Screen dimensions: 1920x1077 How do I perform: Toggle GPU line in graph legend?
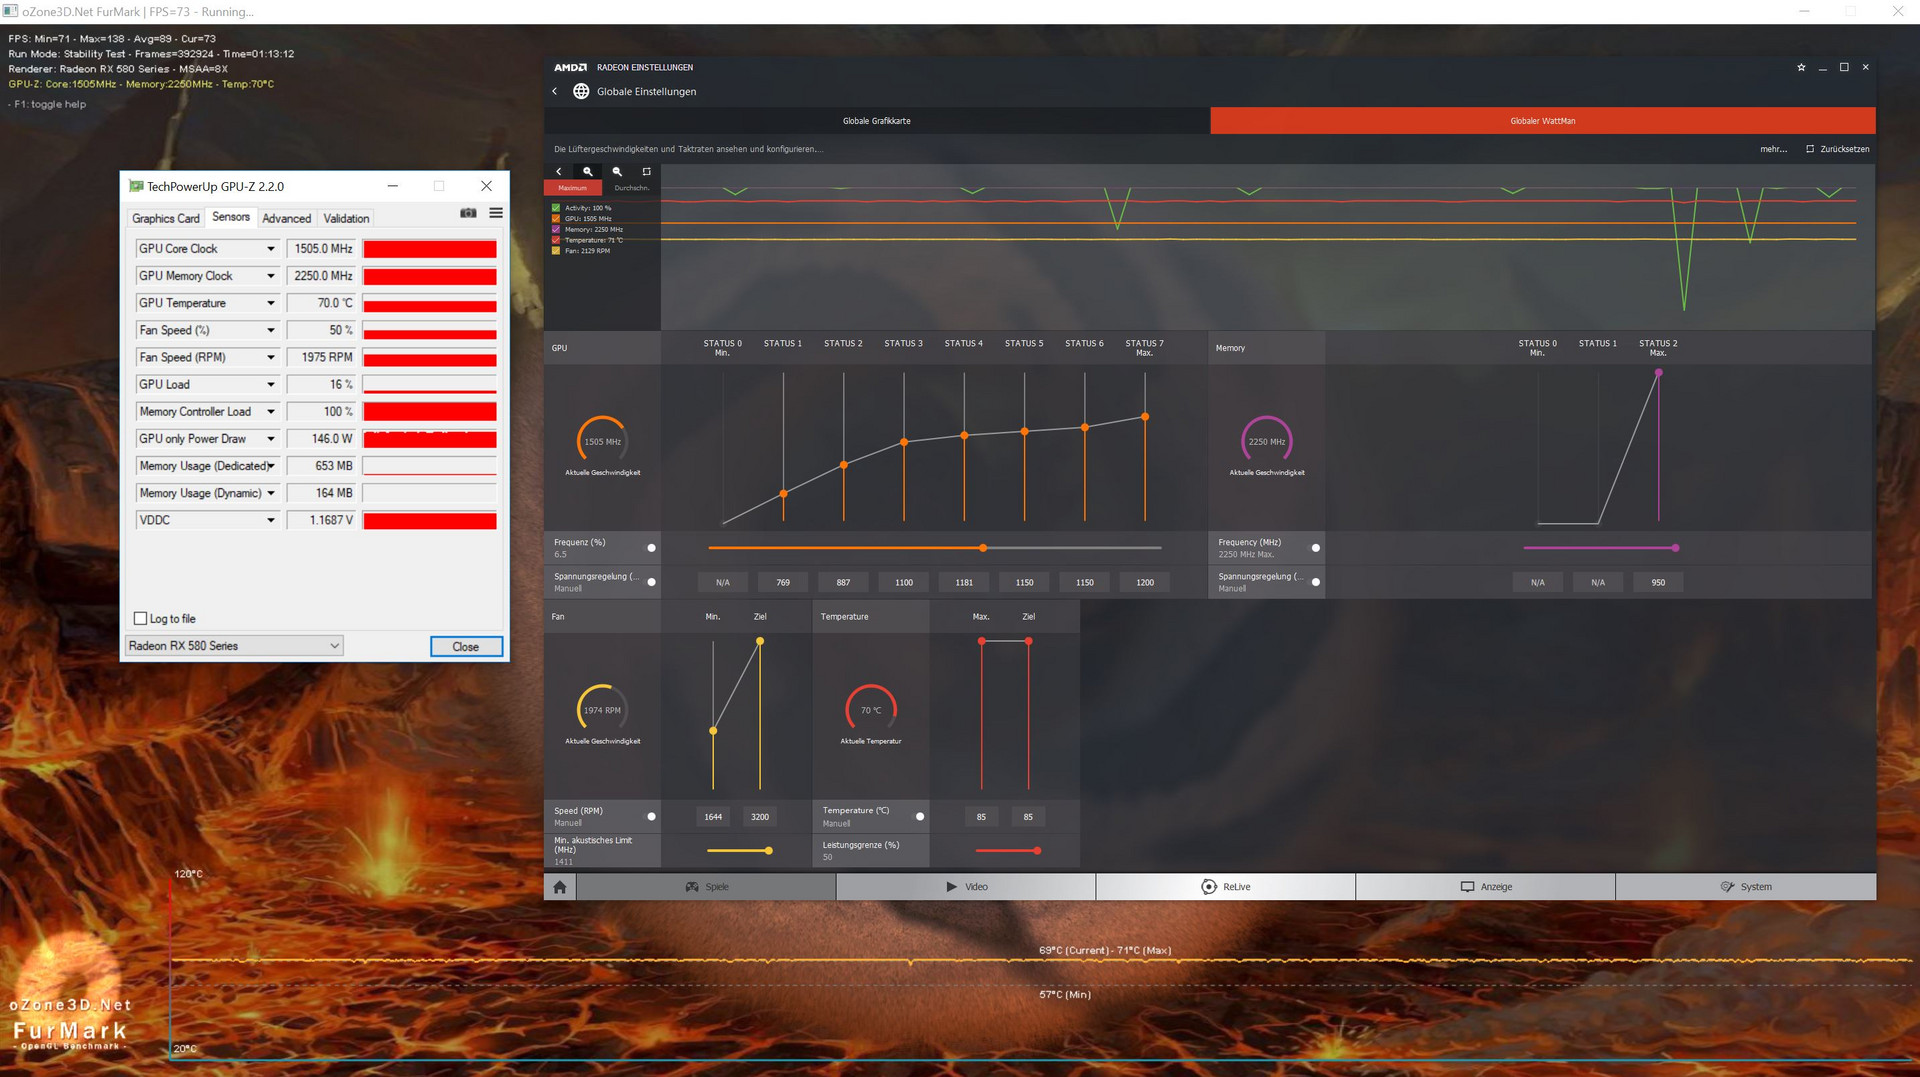point(556,218)
